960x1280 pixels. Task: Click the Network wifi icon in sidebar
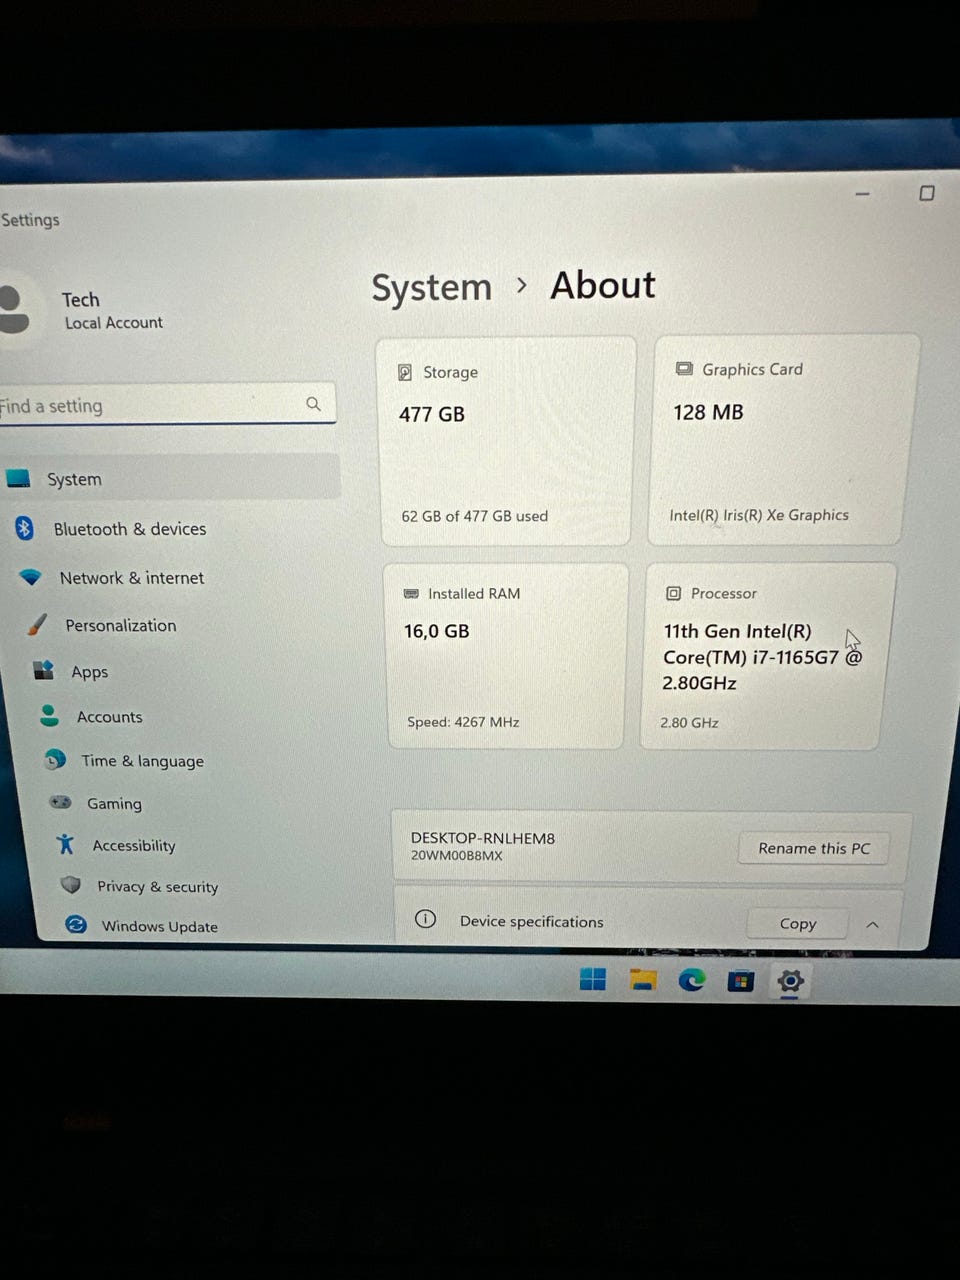coord(31,577)
